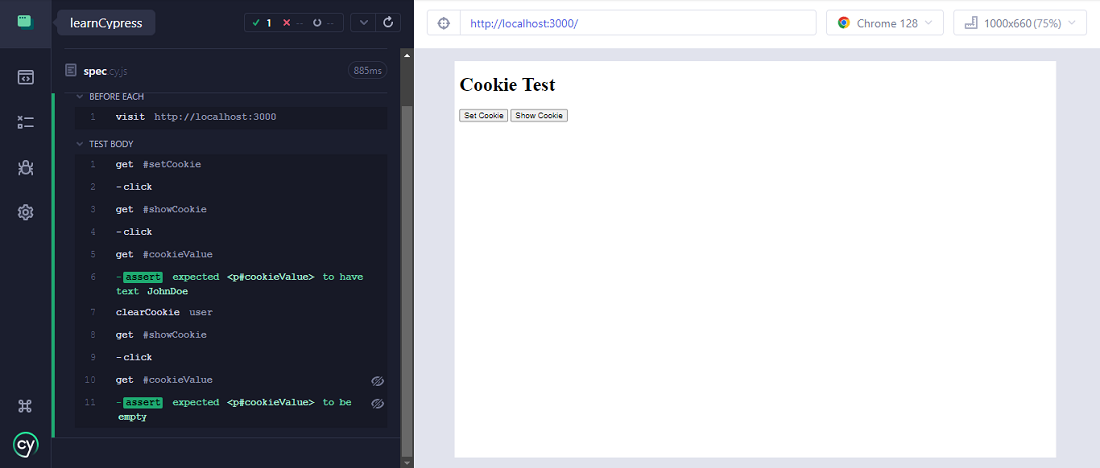The width and height of the screenshot is (1100, 468).
Task: Open the spec.cy.js file link
Action: click(x=105, y=71)
